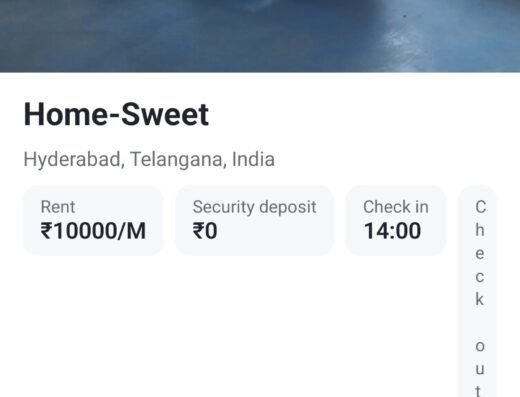Tap the property header photo
This screenshot has width=520, height=397.
tap(260, 36)
